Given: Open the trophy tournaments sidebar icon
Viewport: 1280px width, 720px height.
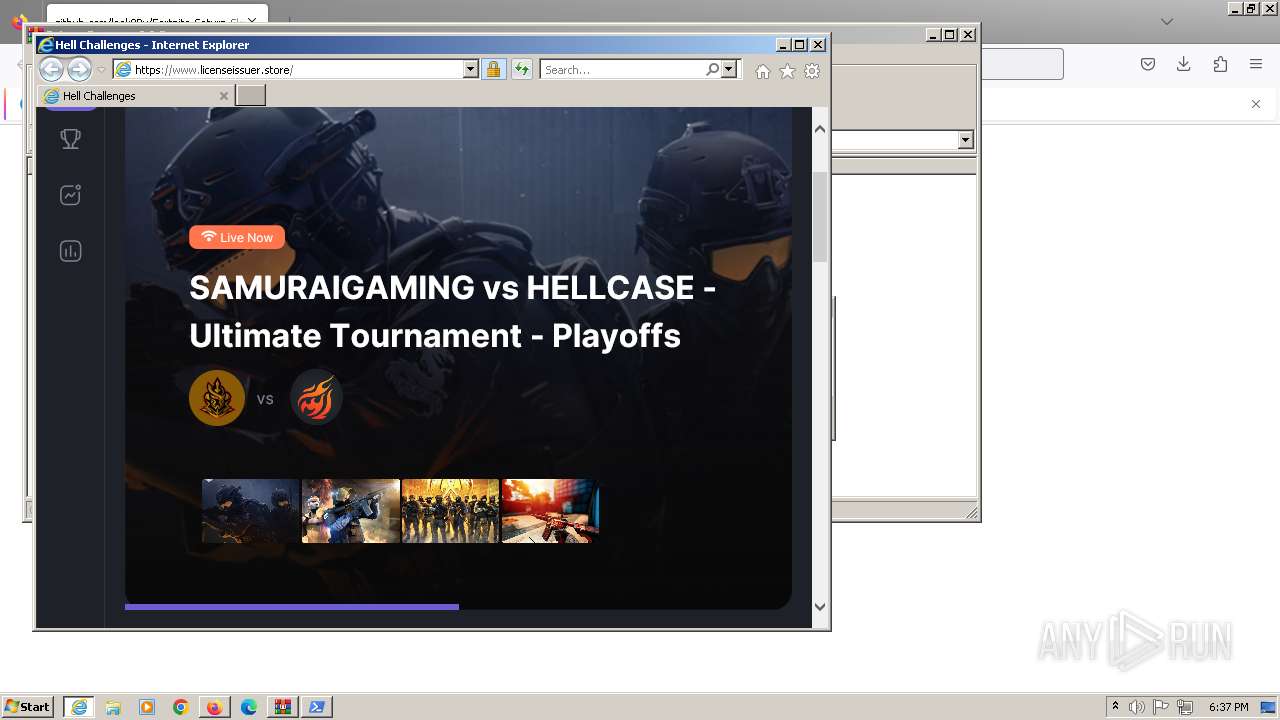Looking at the screenshot, I should (70, 139).
